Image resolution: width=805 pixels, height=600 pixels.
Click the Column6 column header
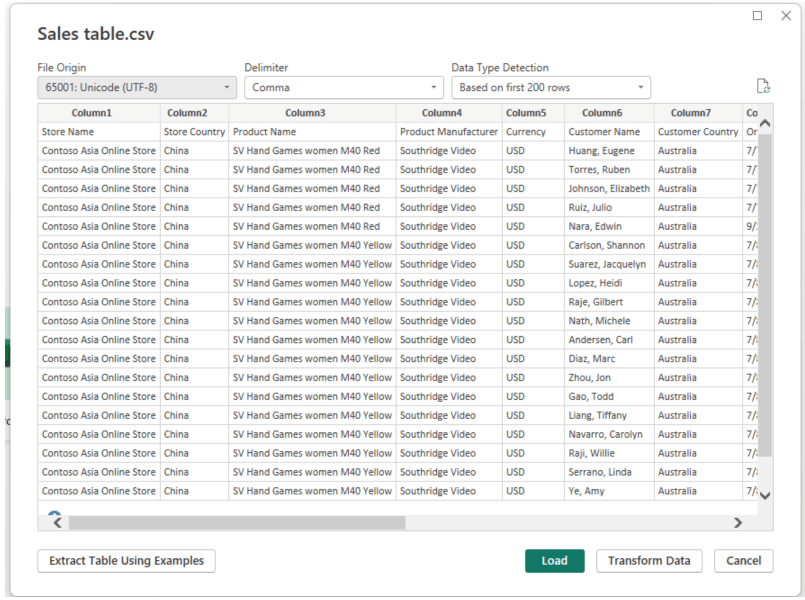click(609, 113)
